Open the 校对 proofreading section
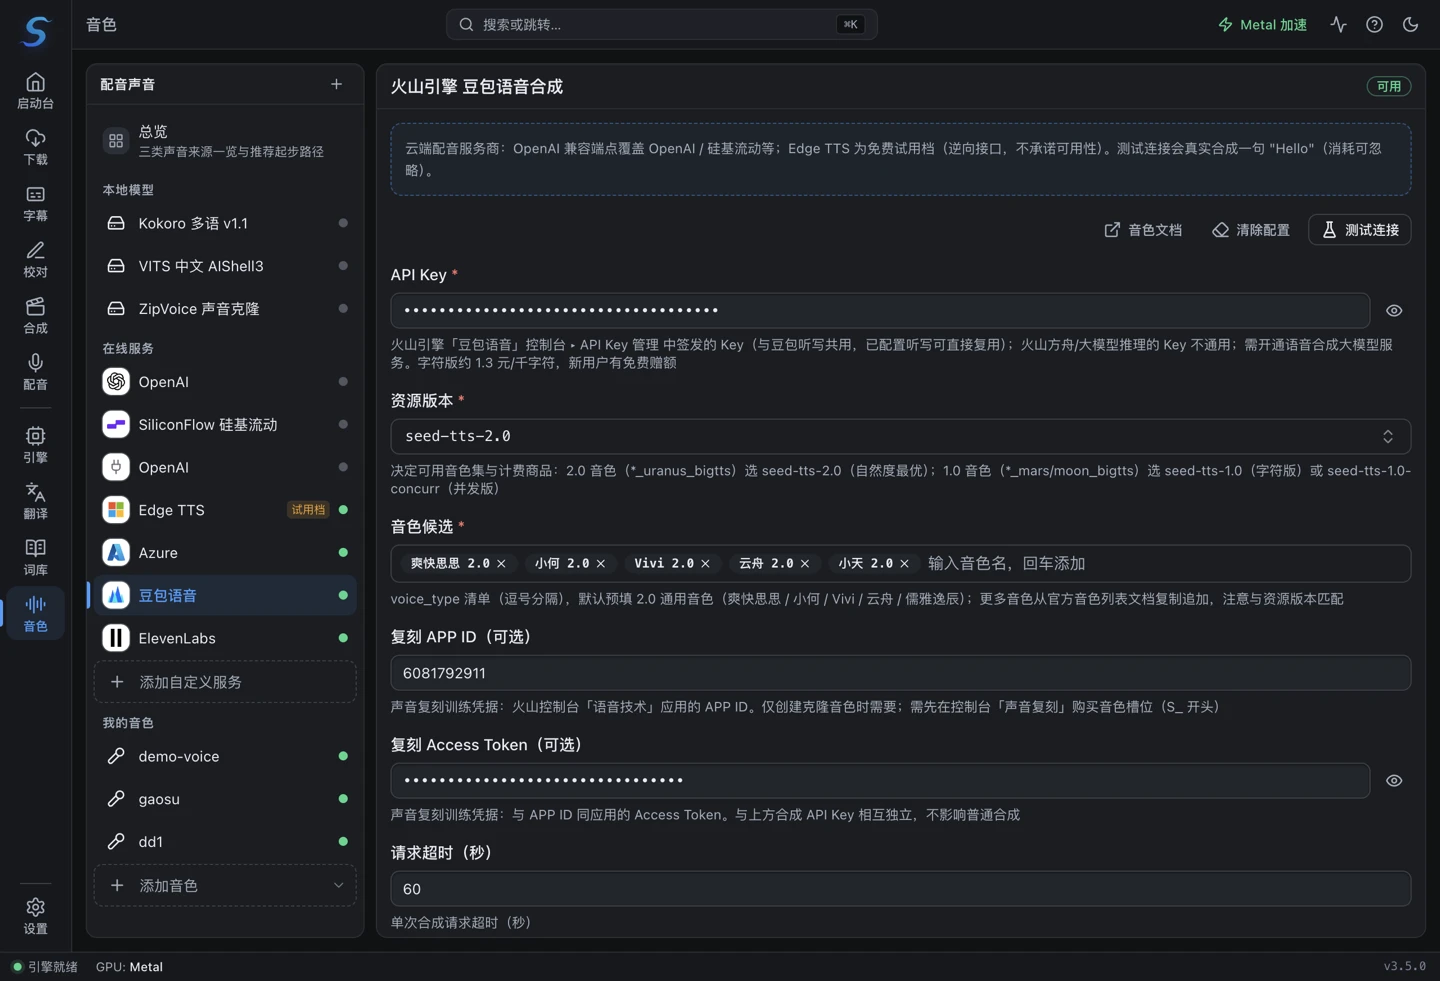The height and width of the screenshot is (981, 1440). click(36, 259)
